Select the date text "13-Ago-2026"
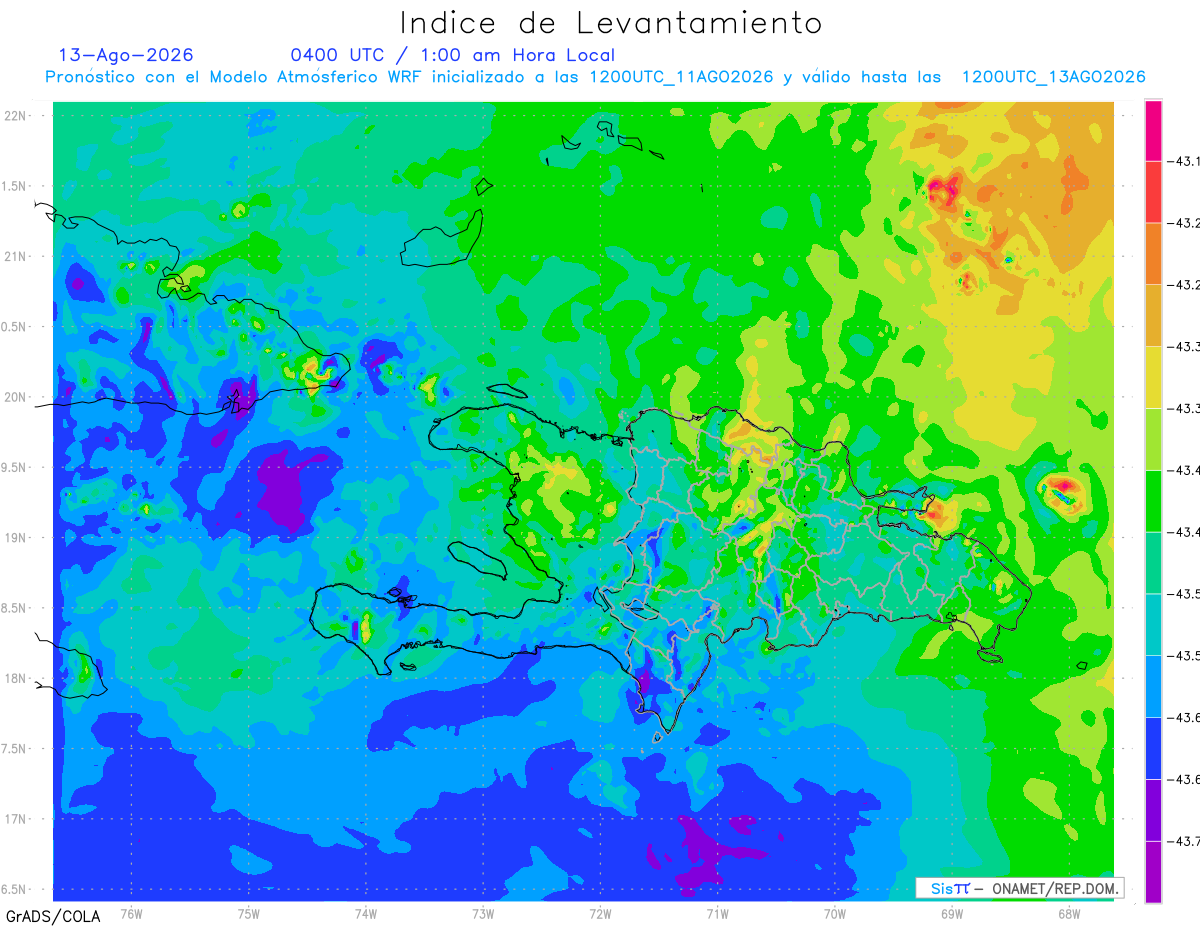Viewport: 1200px width, 927px height. 126,55
